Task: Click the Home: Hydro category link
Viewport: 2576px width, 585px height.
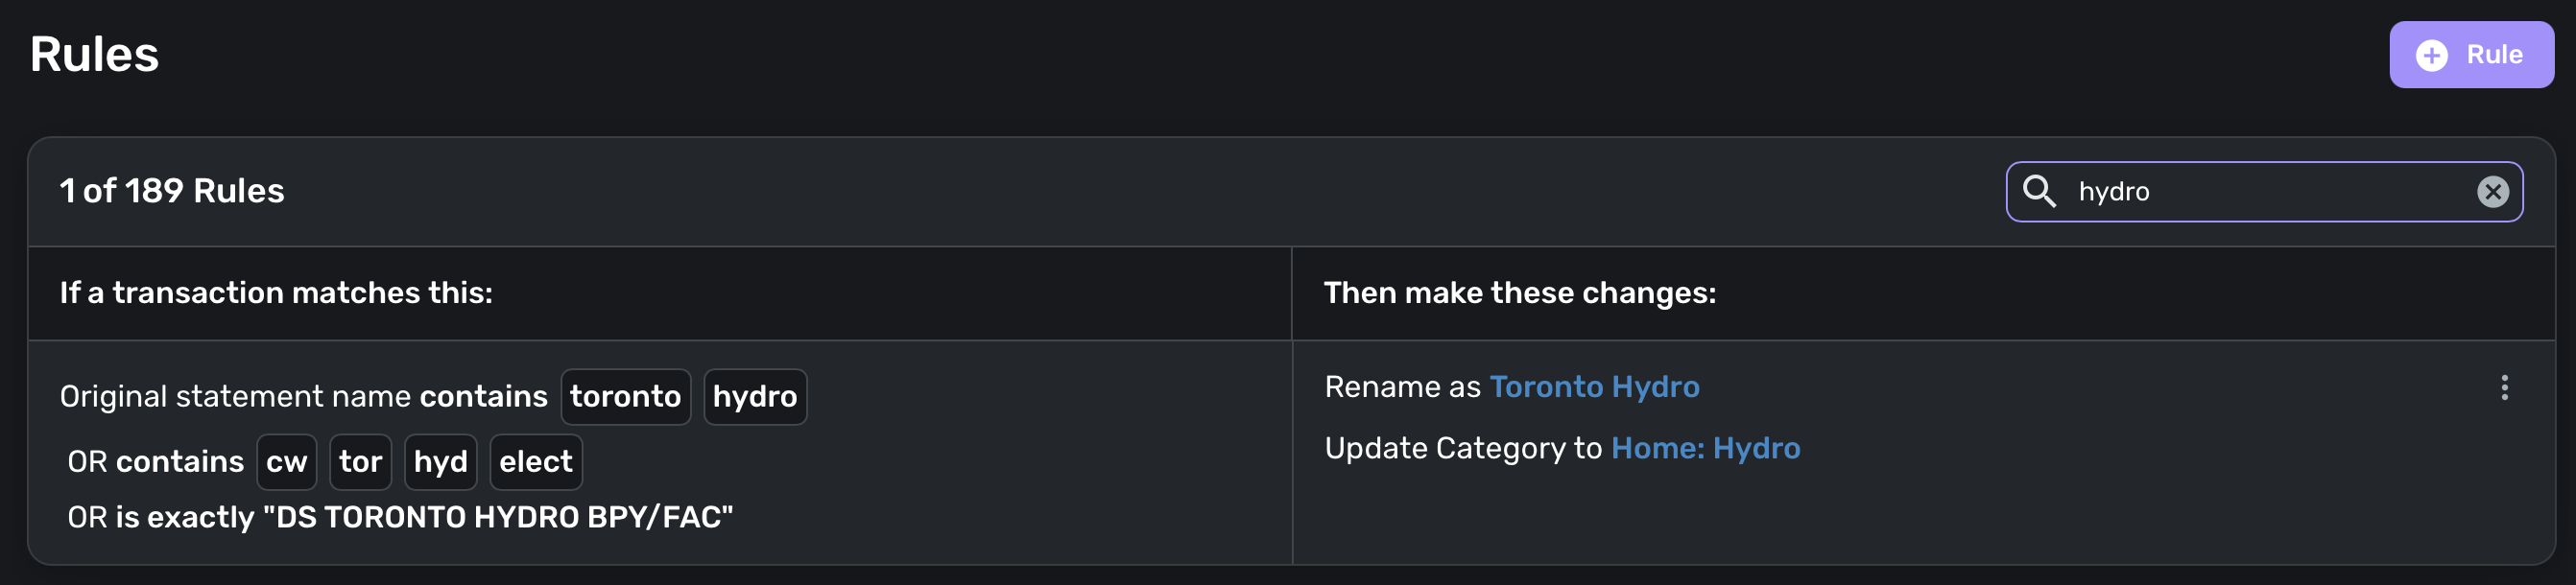Action: 1705,448
